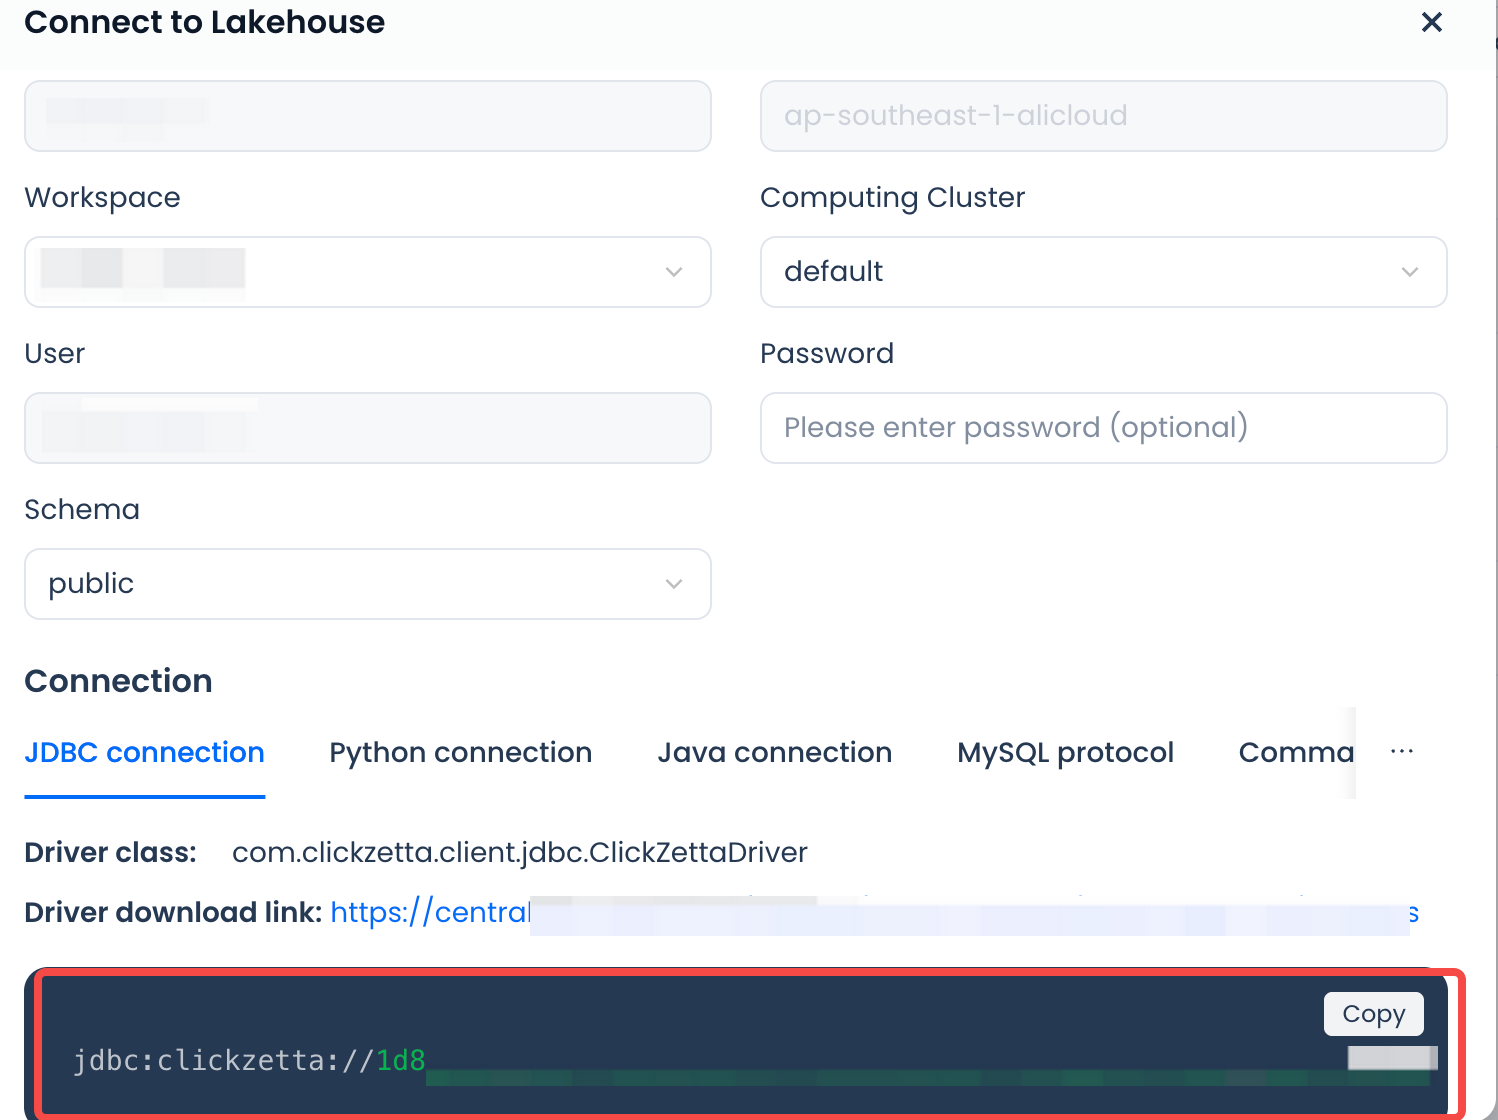The width and height of the screenshot is (1498, 1120).
Task: Expand the Workspace dropdown
Action: (367, 272)
